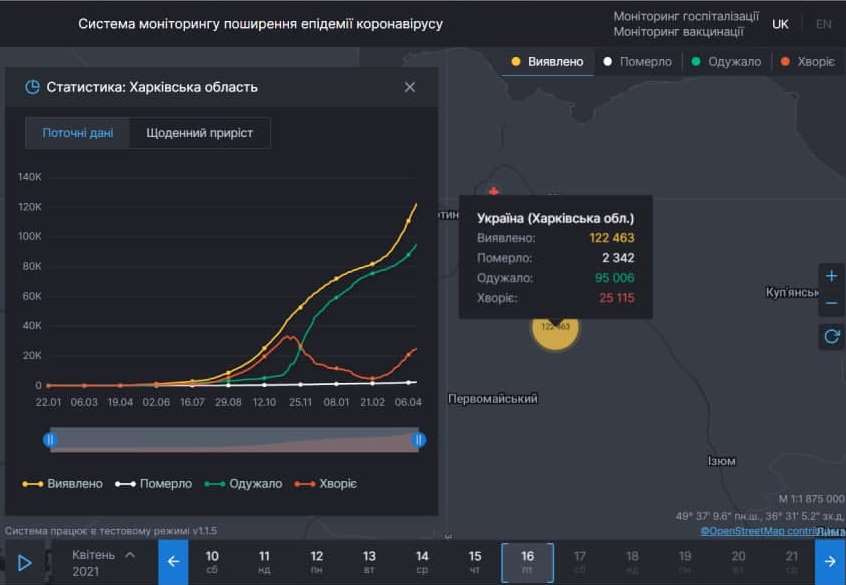Zoom out on the map with minus icon

click(831, 303)
